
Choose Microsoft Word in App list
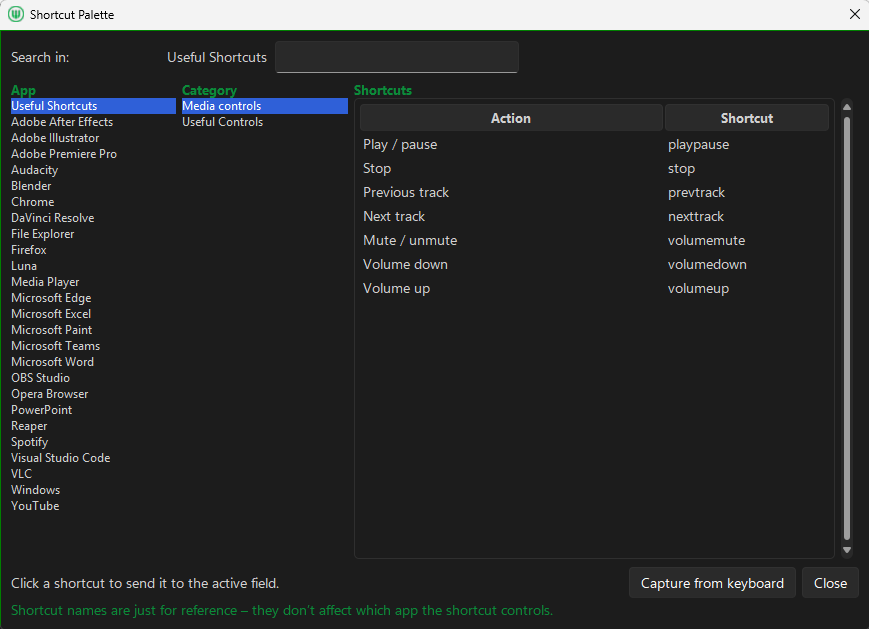53,363
